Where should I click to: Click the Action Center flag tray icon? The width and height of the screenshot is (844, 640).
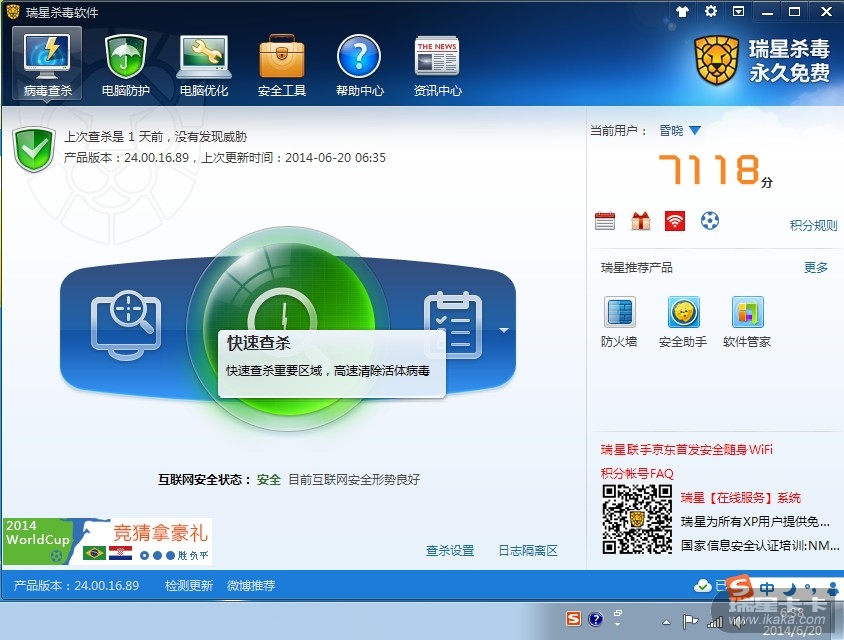pyautogui.click(x=690, y=622)
